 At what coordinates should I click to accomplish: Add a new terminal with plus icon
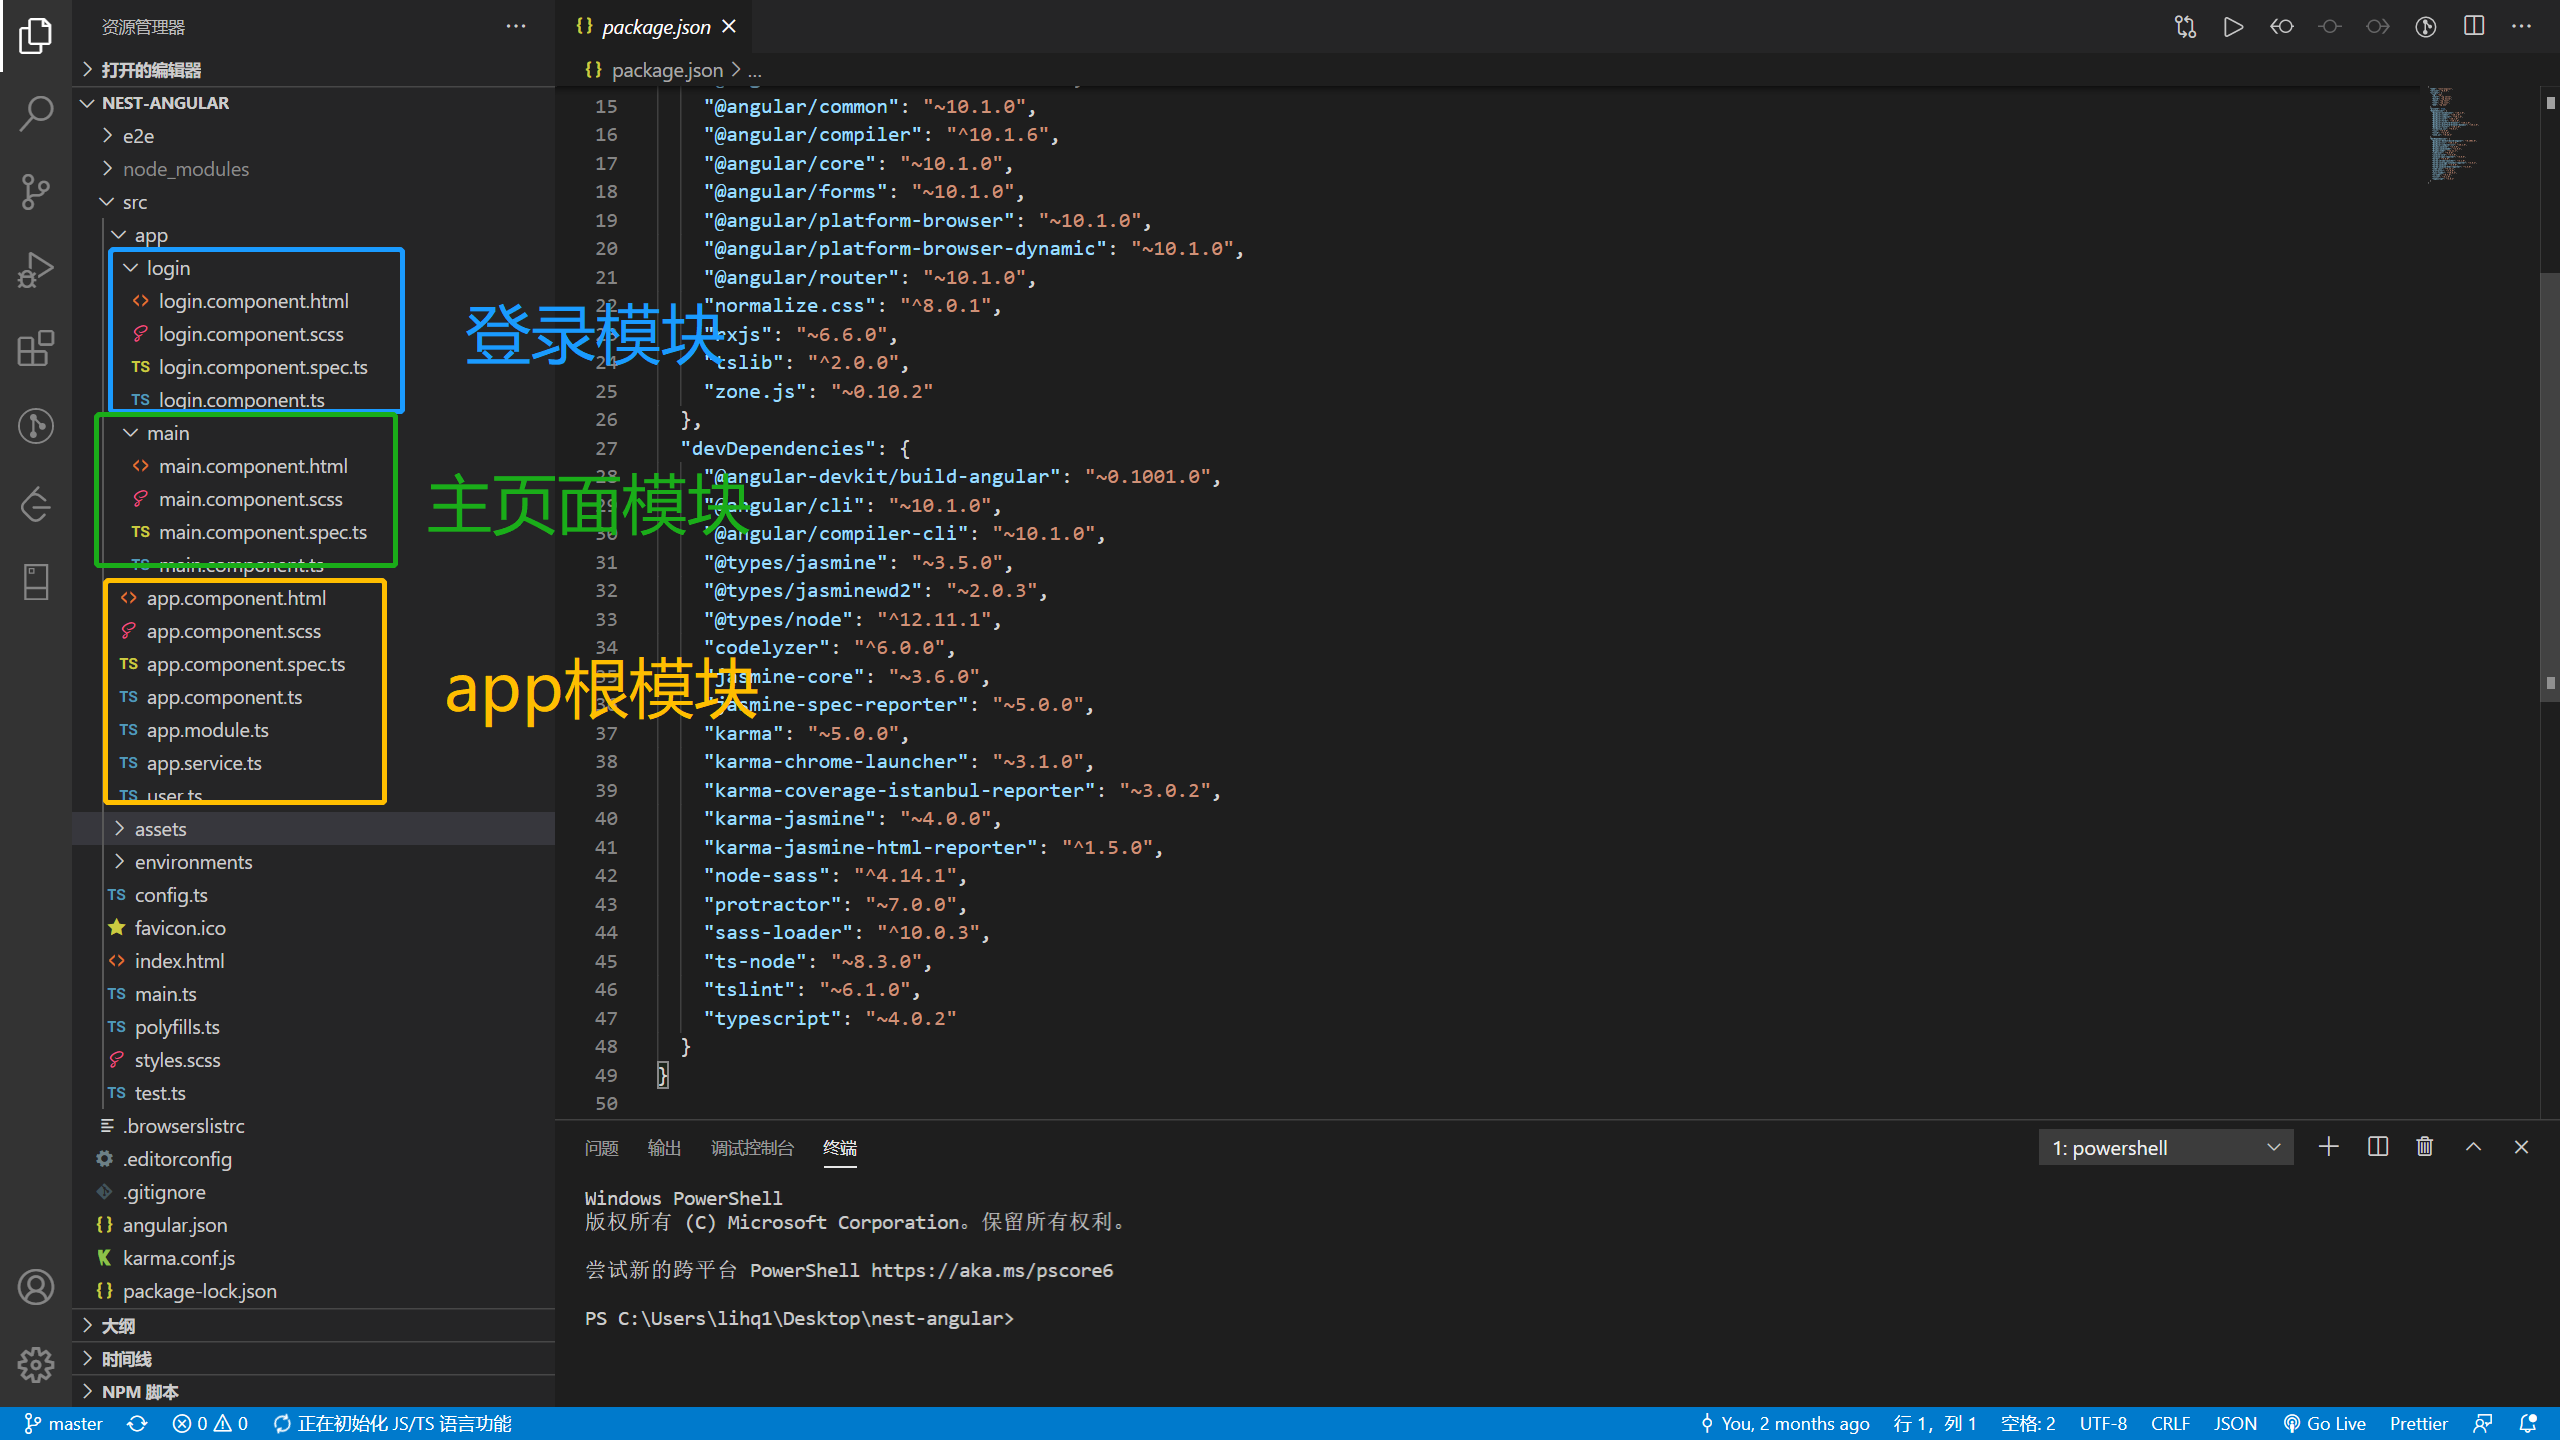2329,1147
